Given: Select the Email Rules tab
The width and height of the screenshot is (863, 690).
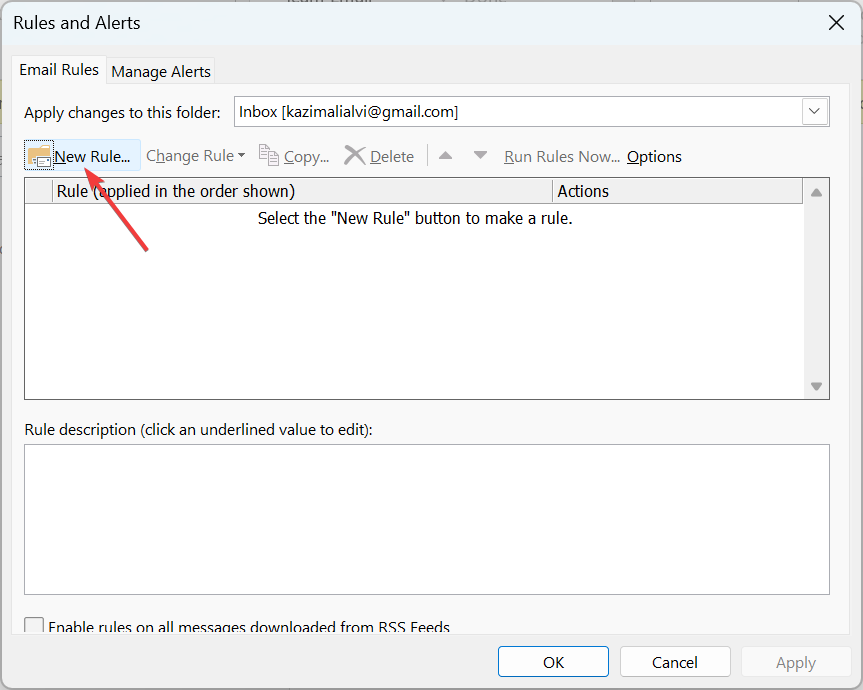Looking at the screenshot, I should pos(59,70).
